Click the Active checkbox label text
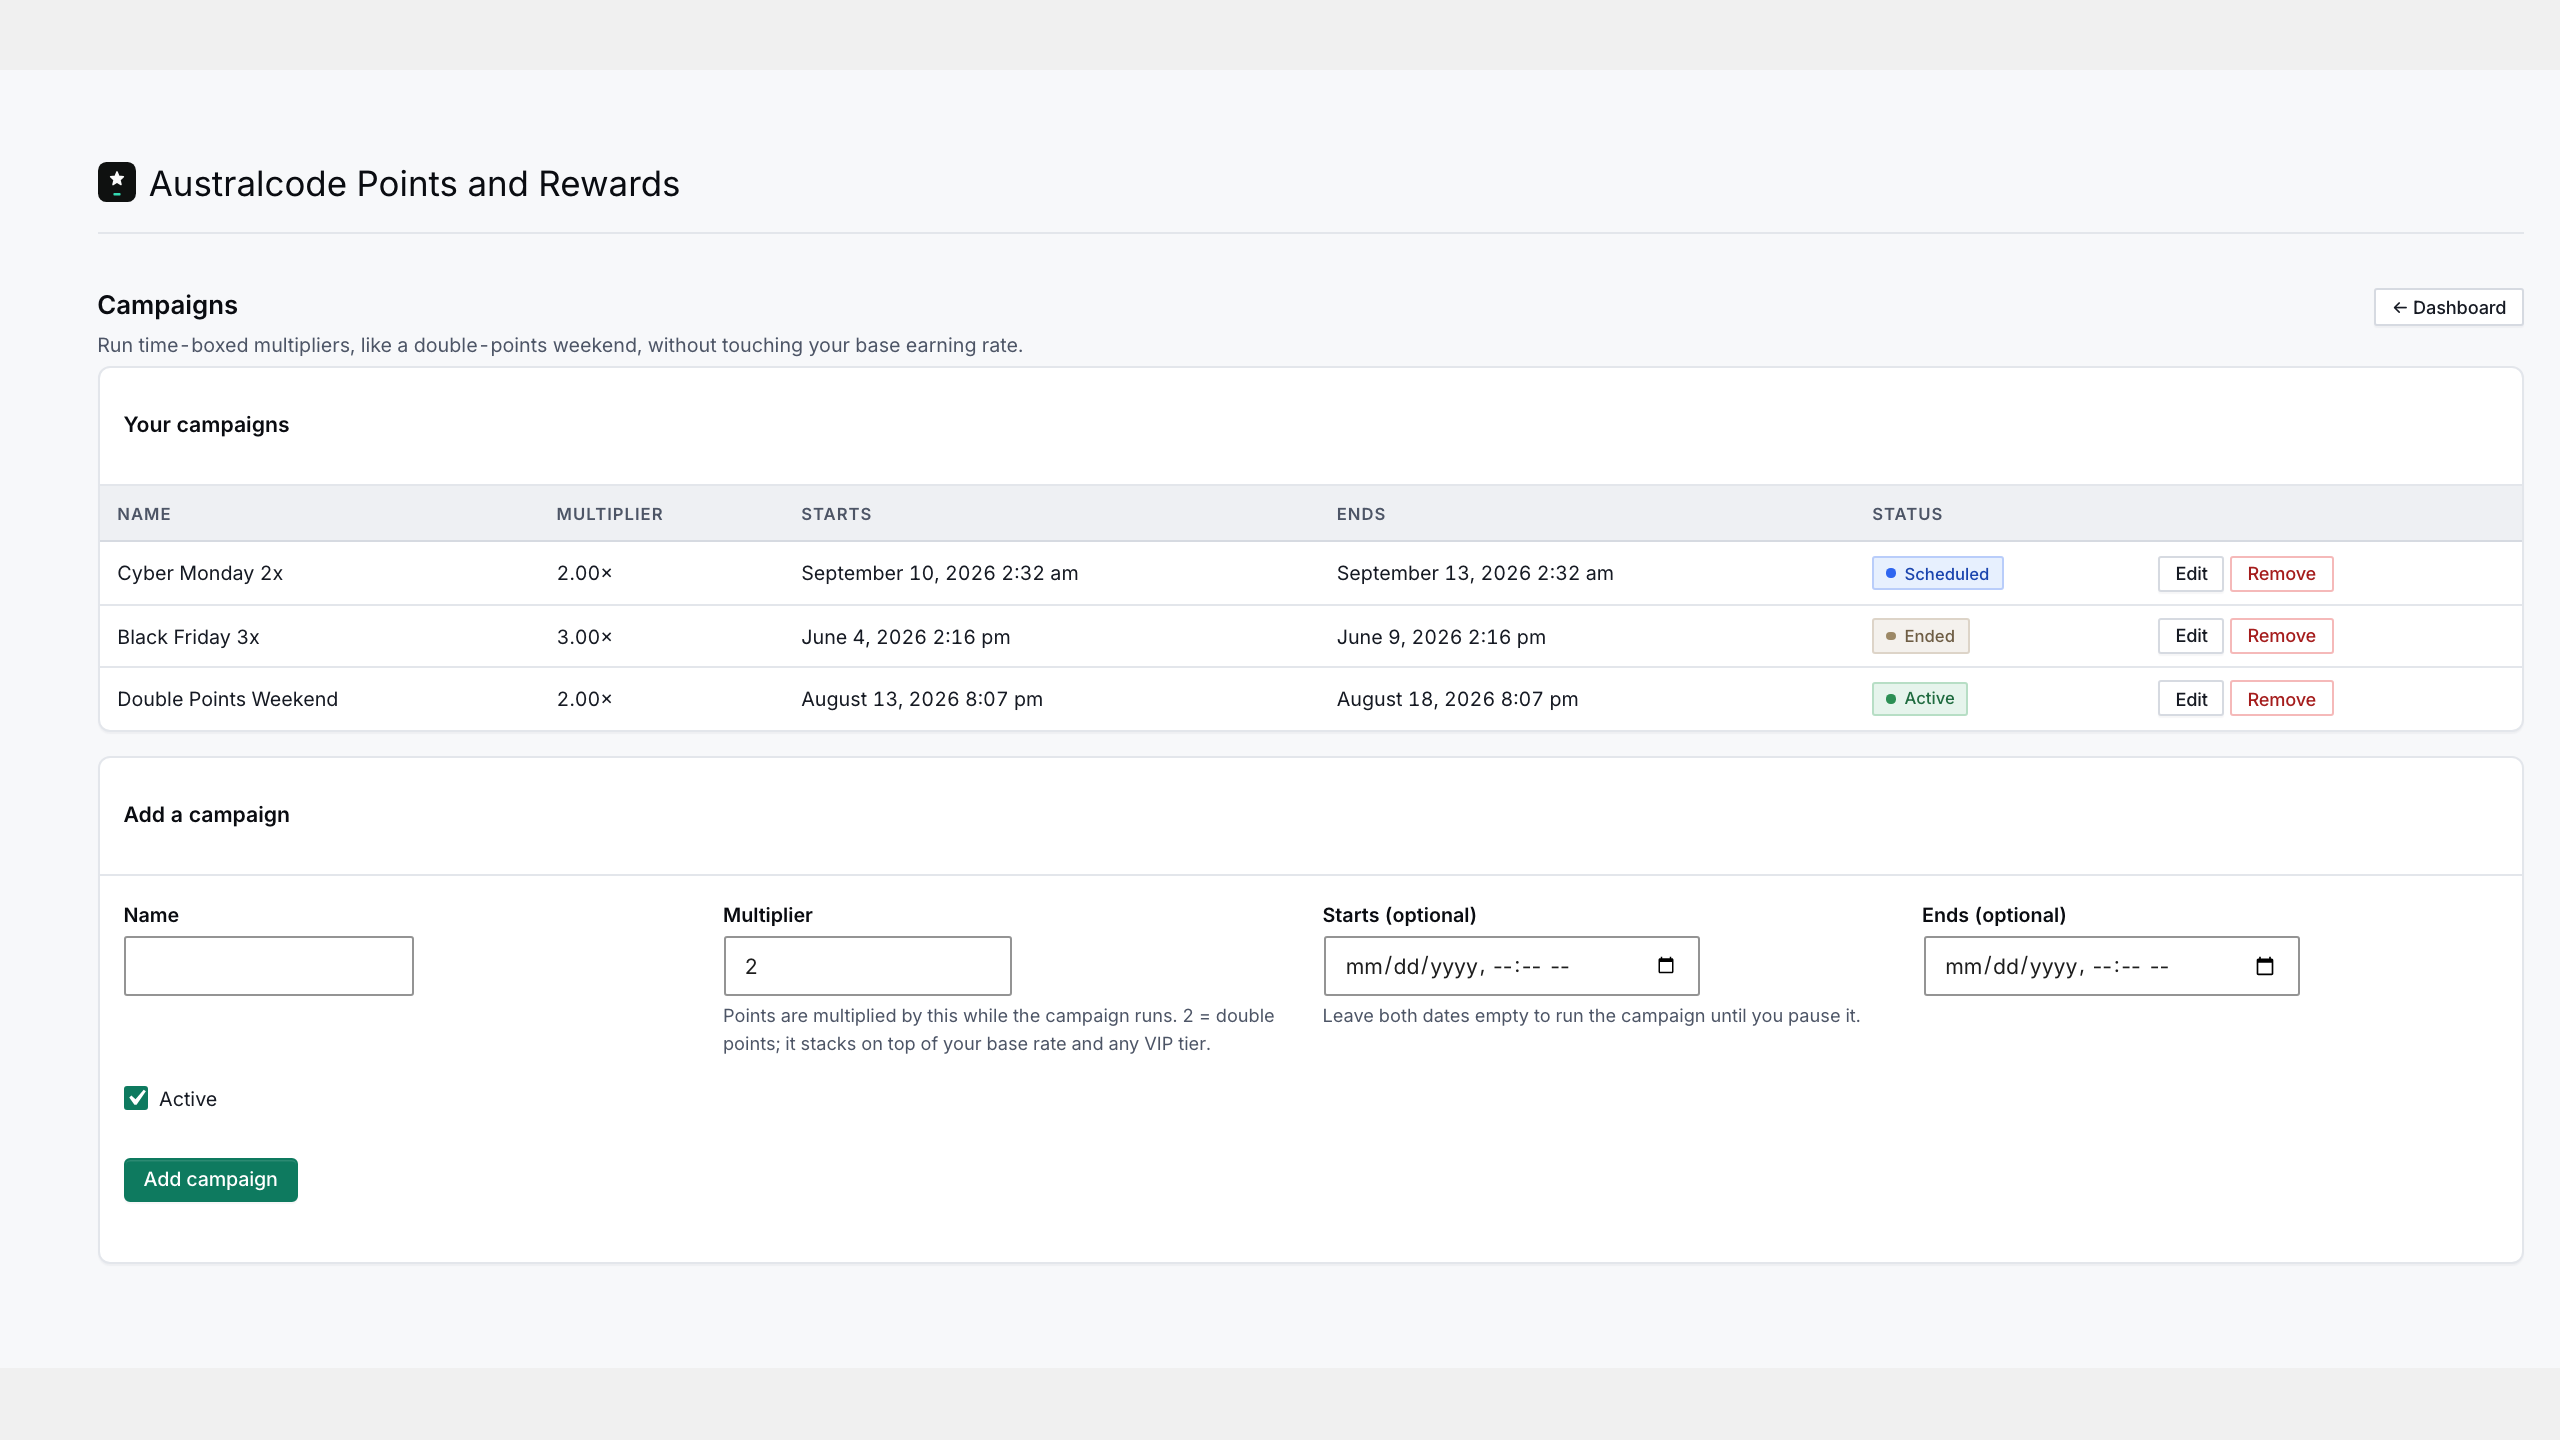 tap(188, 1099)
